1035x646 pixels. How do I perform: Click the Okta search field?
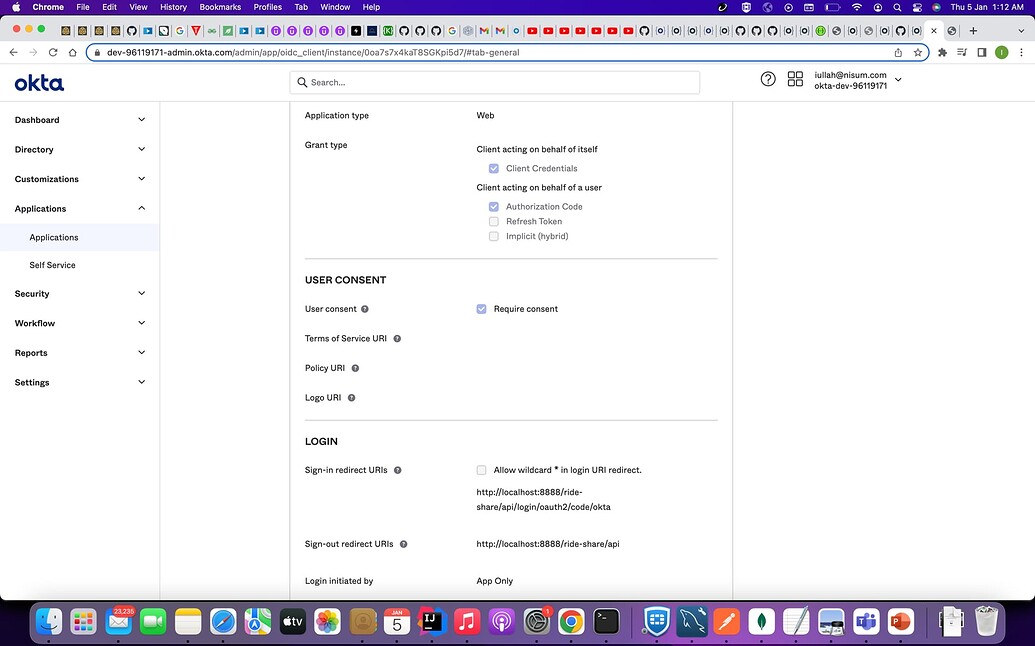pyautogui.click(x=495, y=82)
